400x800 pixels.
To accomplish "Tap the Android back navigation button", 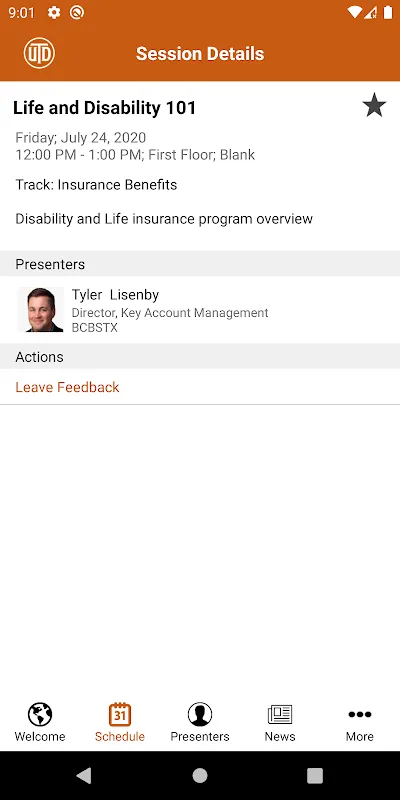I will click(84, 776).
